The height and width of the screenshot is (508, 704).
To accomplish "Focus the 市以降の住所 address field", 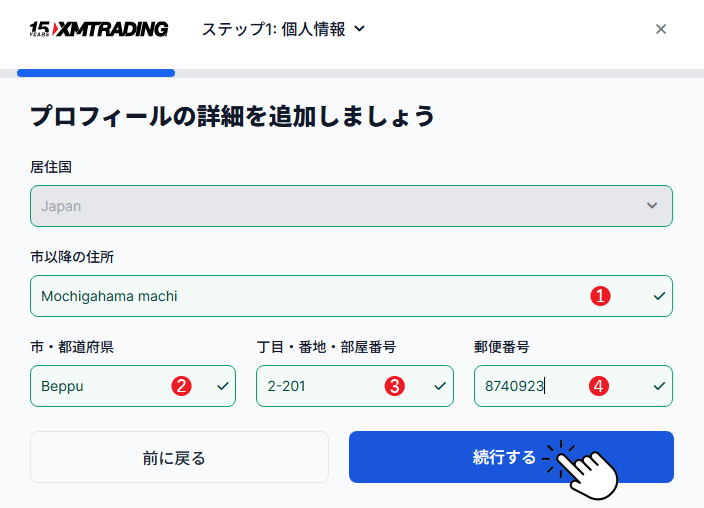I will [x=300, y=296].
